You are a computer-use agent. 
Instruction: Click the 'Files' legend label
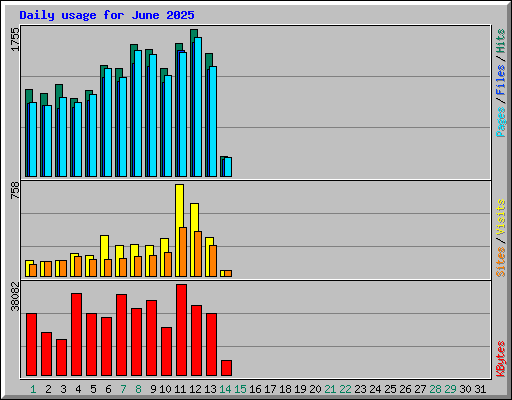tap(501, 80)
